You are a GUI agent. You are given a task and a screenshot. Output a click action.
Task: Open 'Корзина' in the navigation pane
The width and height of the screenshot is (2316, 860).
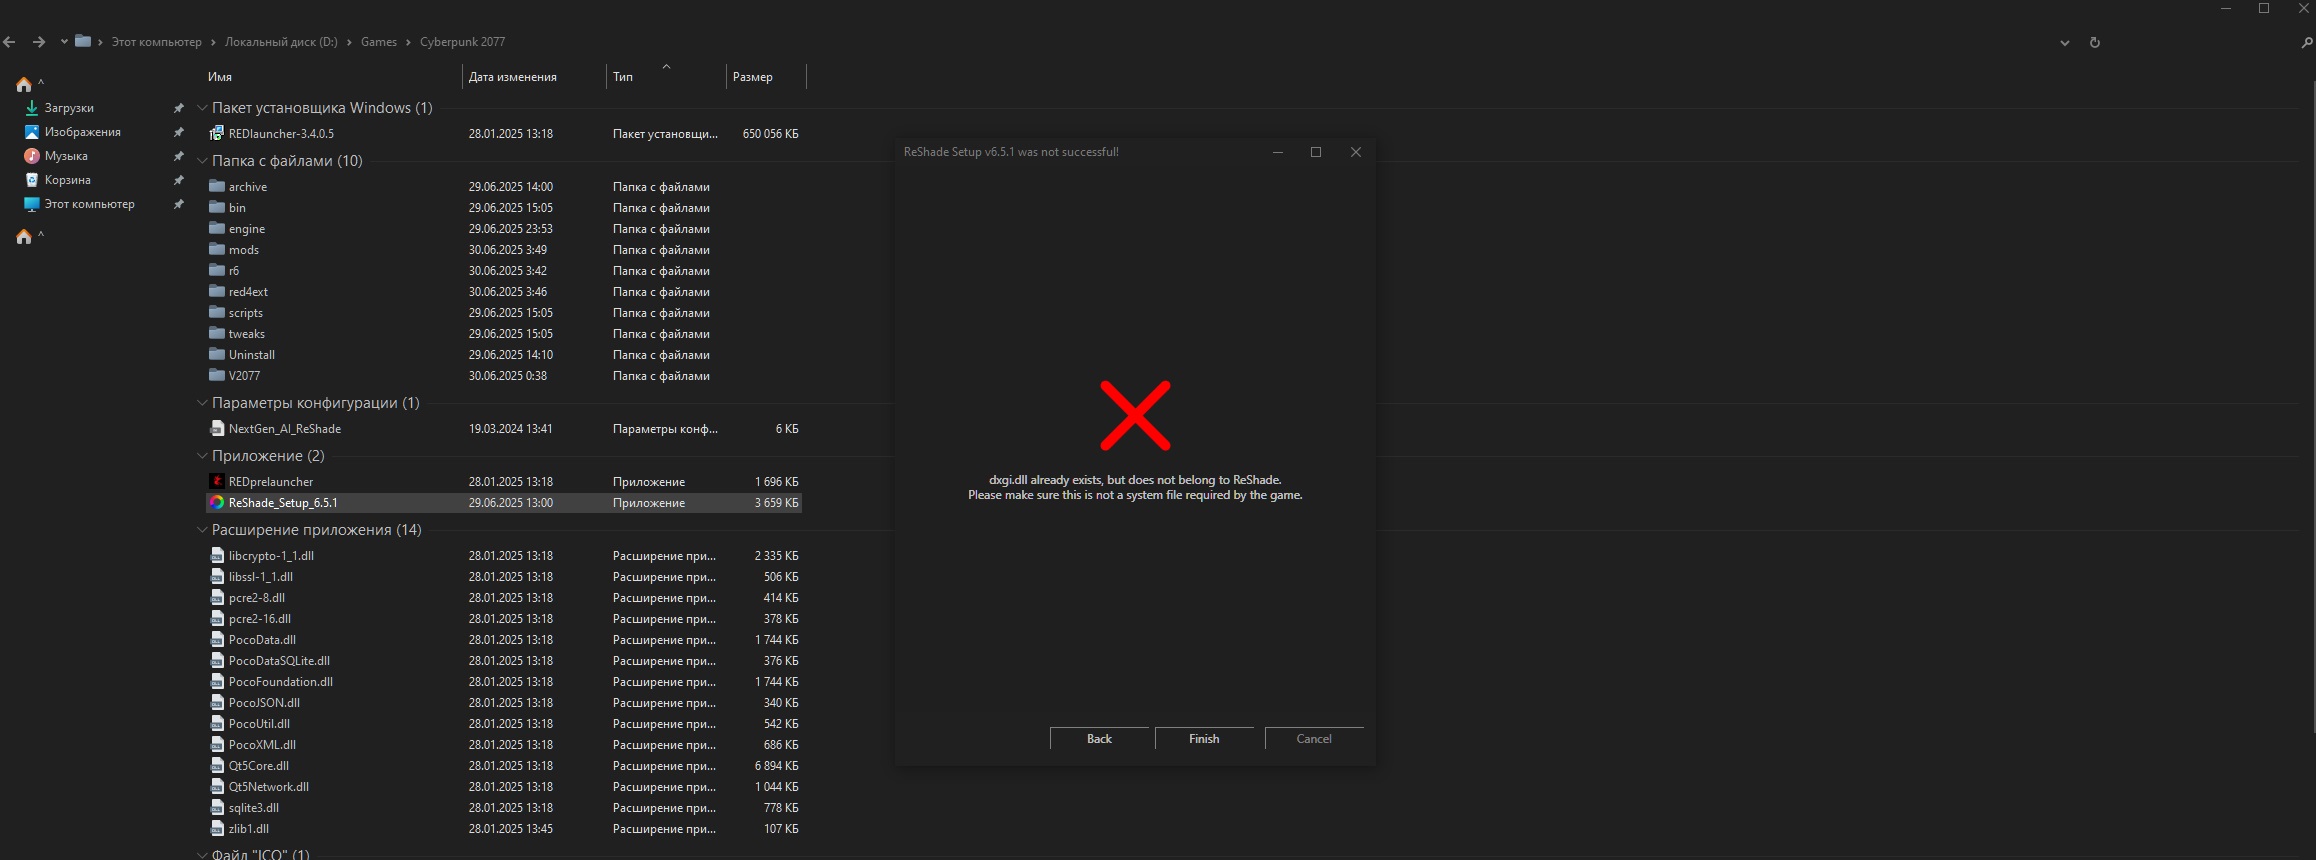(67, 180)
